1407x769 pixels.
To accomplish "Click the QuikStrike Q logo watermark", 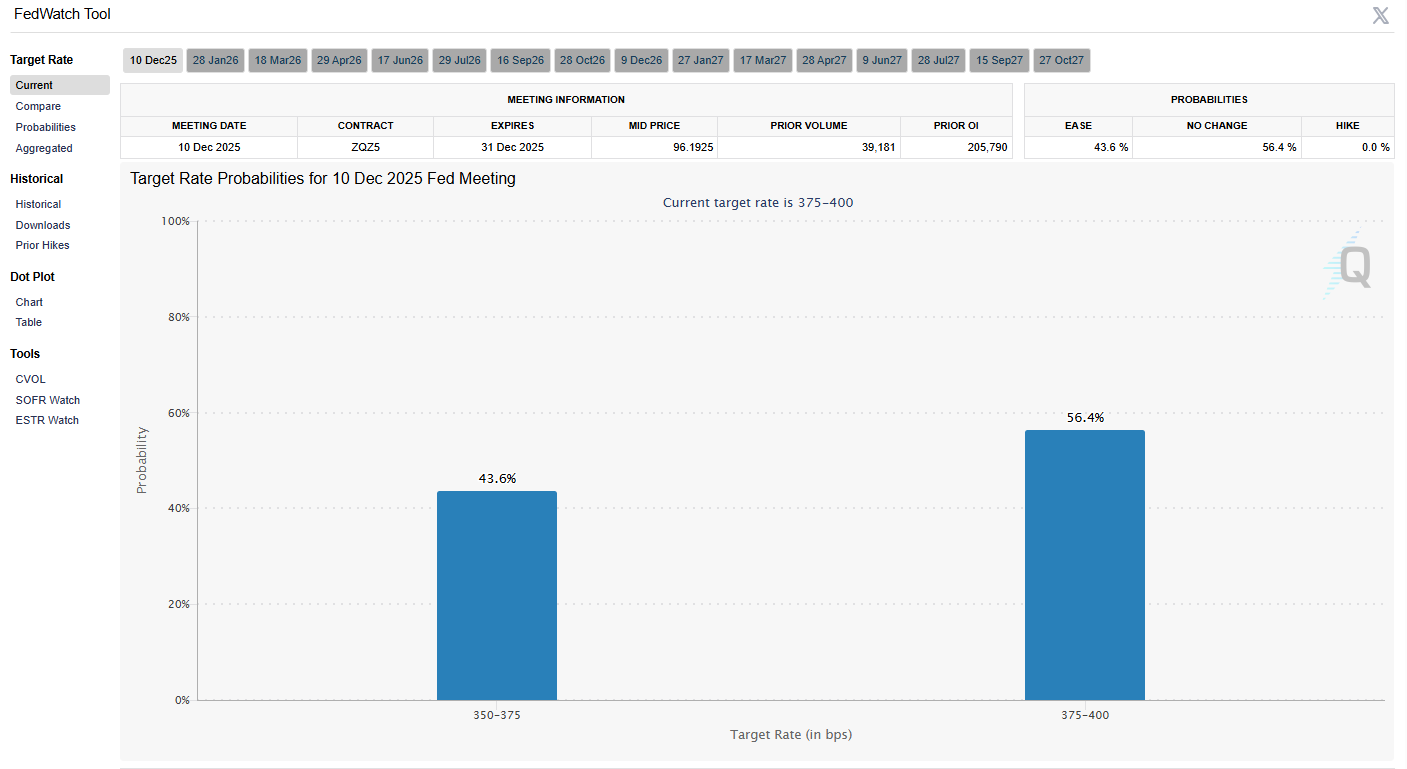I will [1352, 266].
